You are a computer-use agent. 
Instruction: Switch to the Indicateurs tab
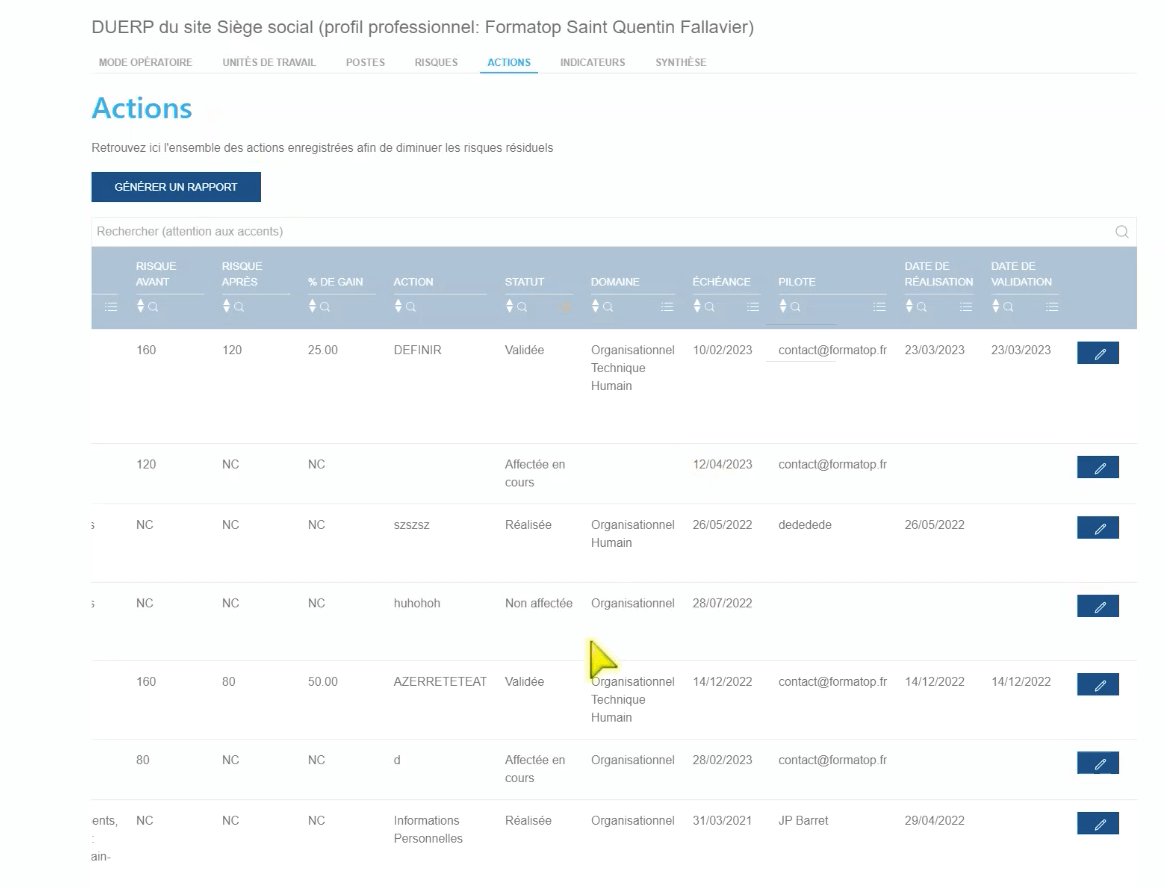click(x=593, y=62)
